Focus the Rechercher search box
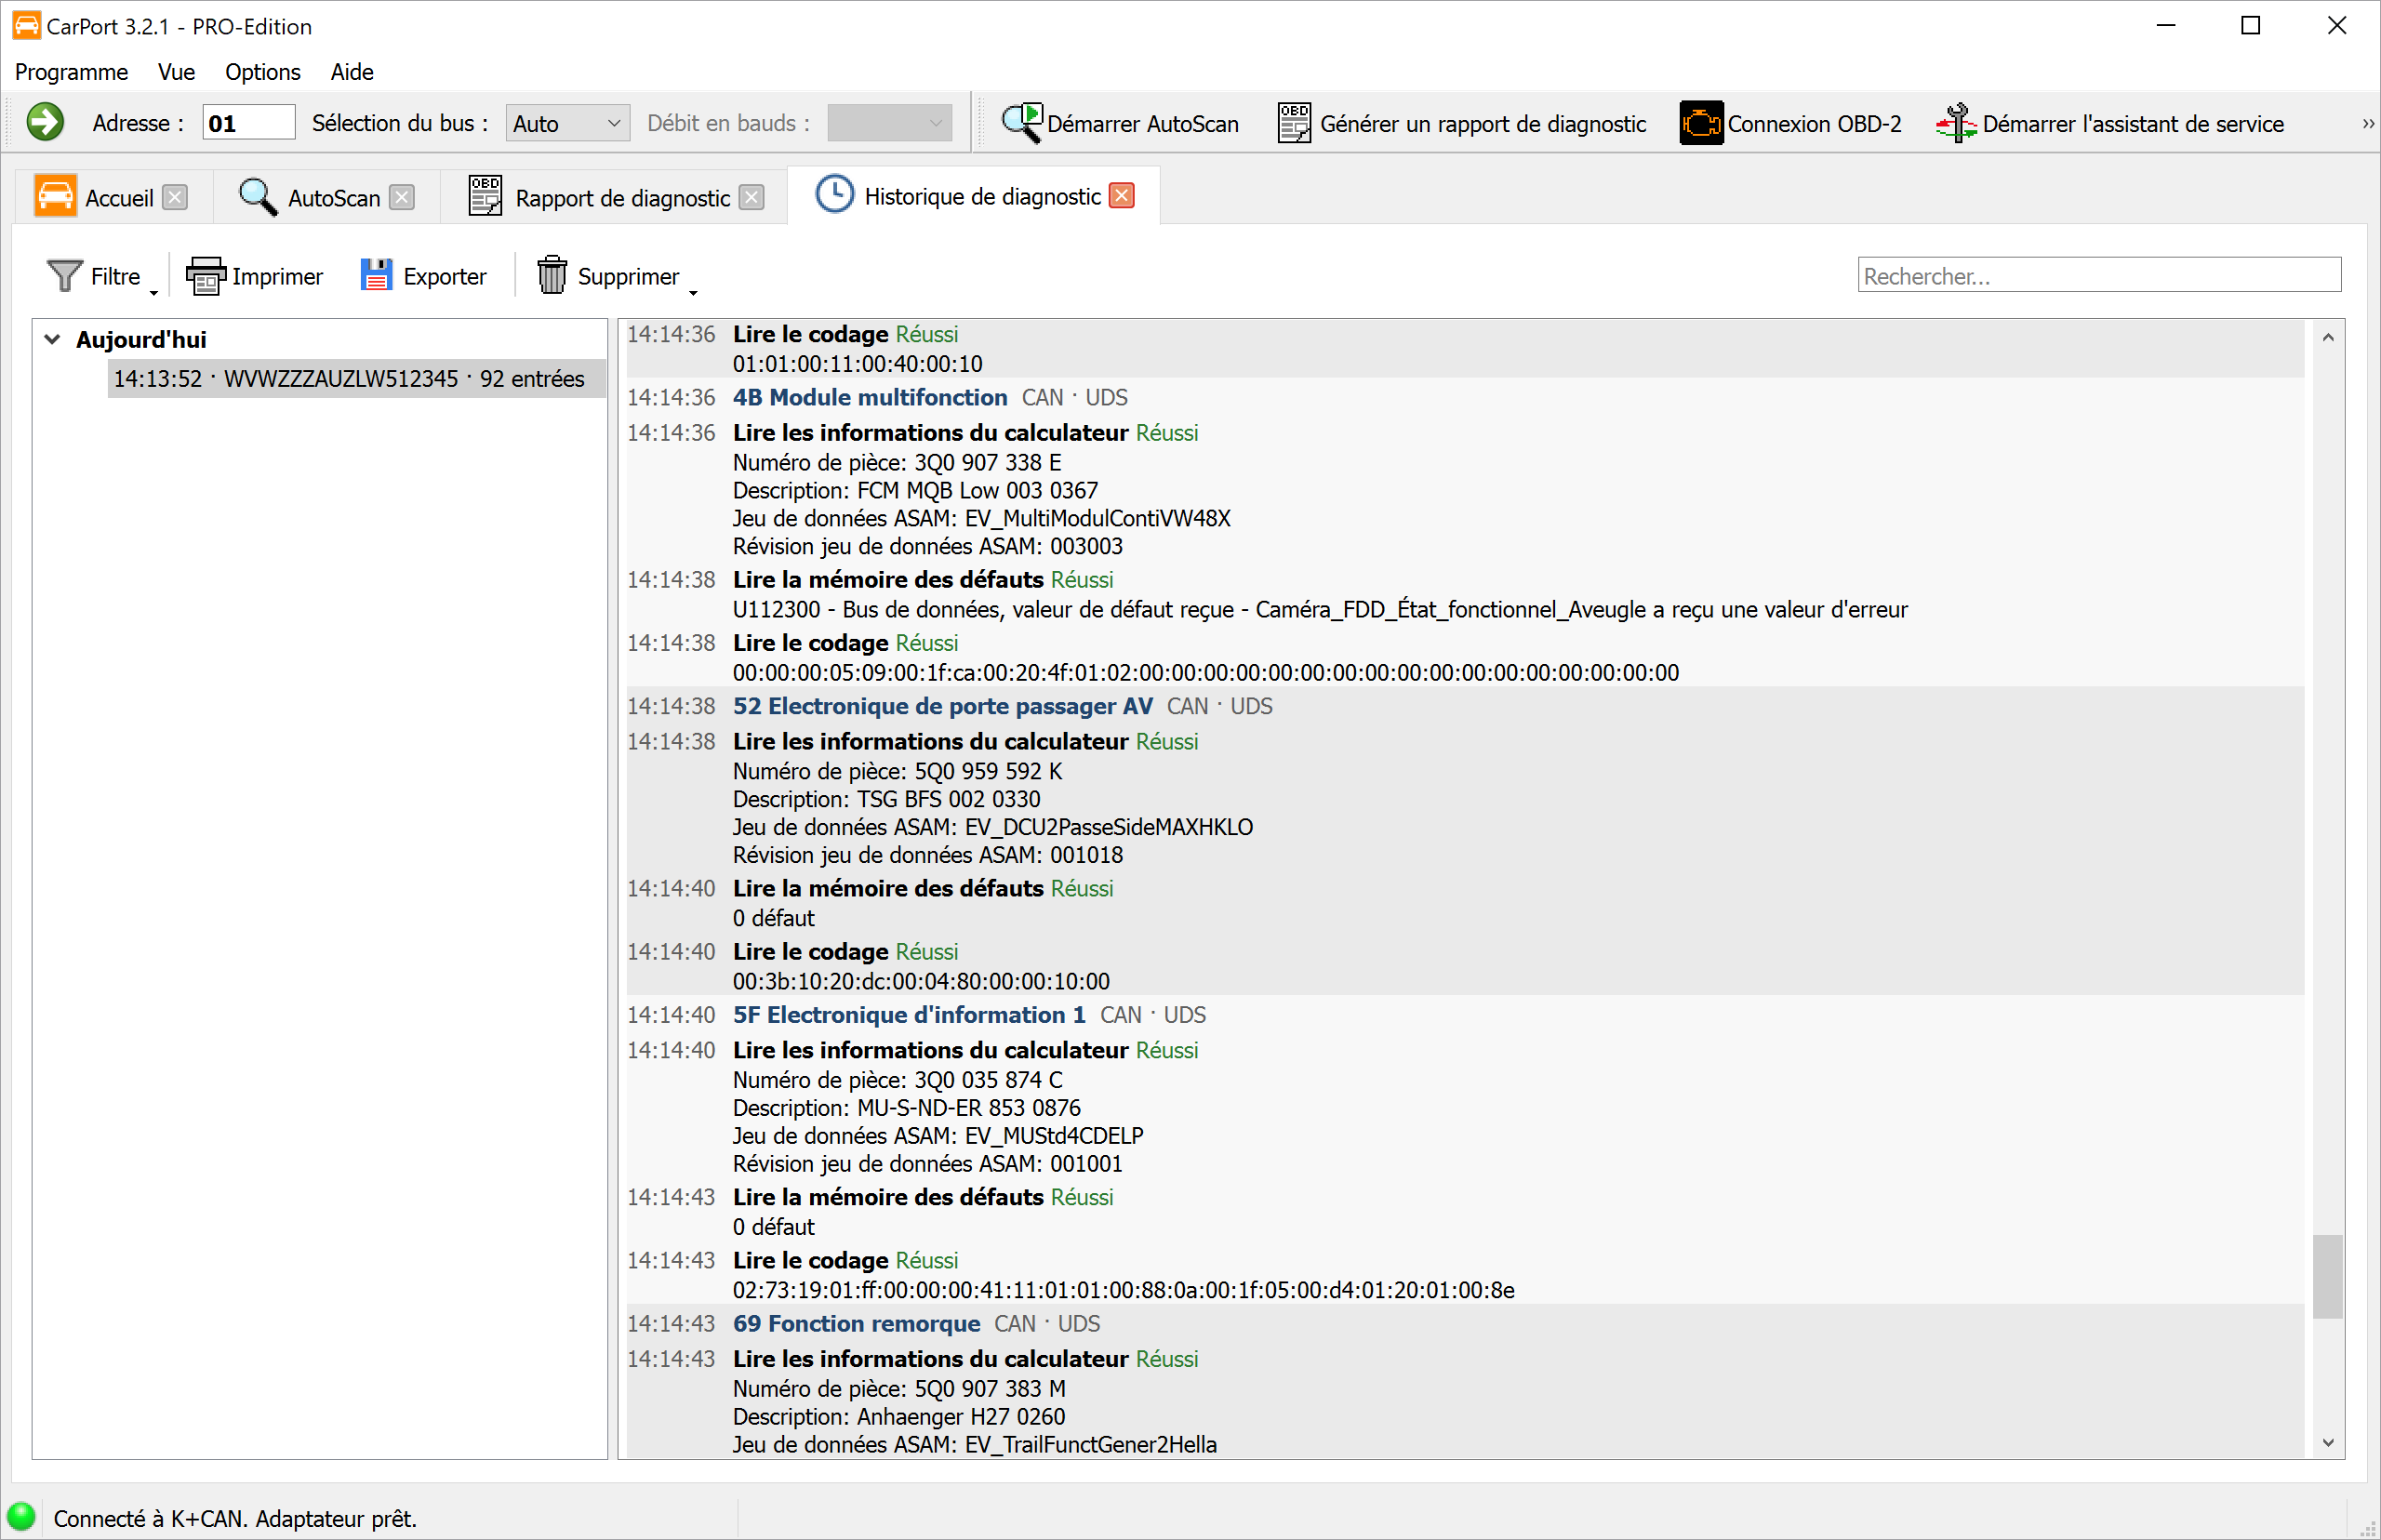The height and width of the screenshot is (1540, 2381). 2099,275
